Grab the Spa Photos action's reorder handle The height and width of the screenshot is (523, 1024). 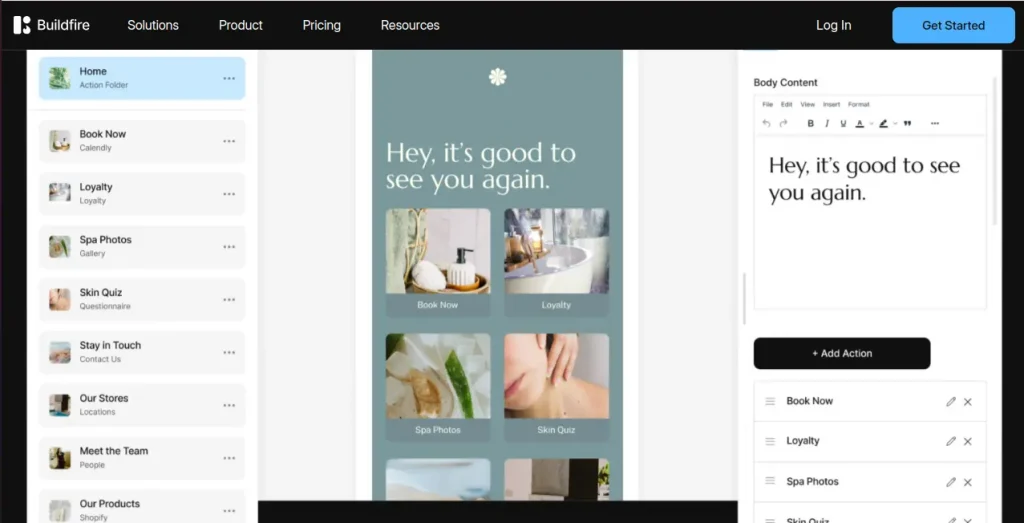(770, 481)
